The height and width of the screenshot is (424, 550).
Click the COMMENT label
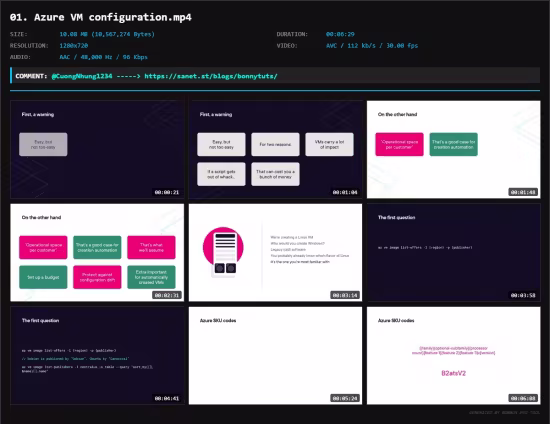click(31, 76)
